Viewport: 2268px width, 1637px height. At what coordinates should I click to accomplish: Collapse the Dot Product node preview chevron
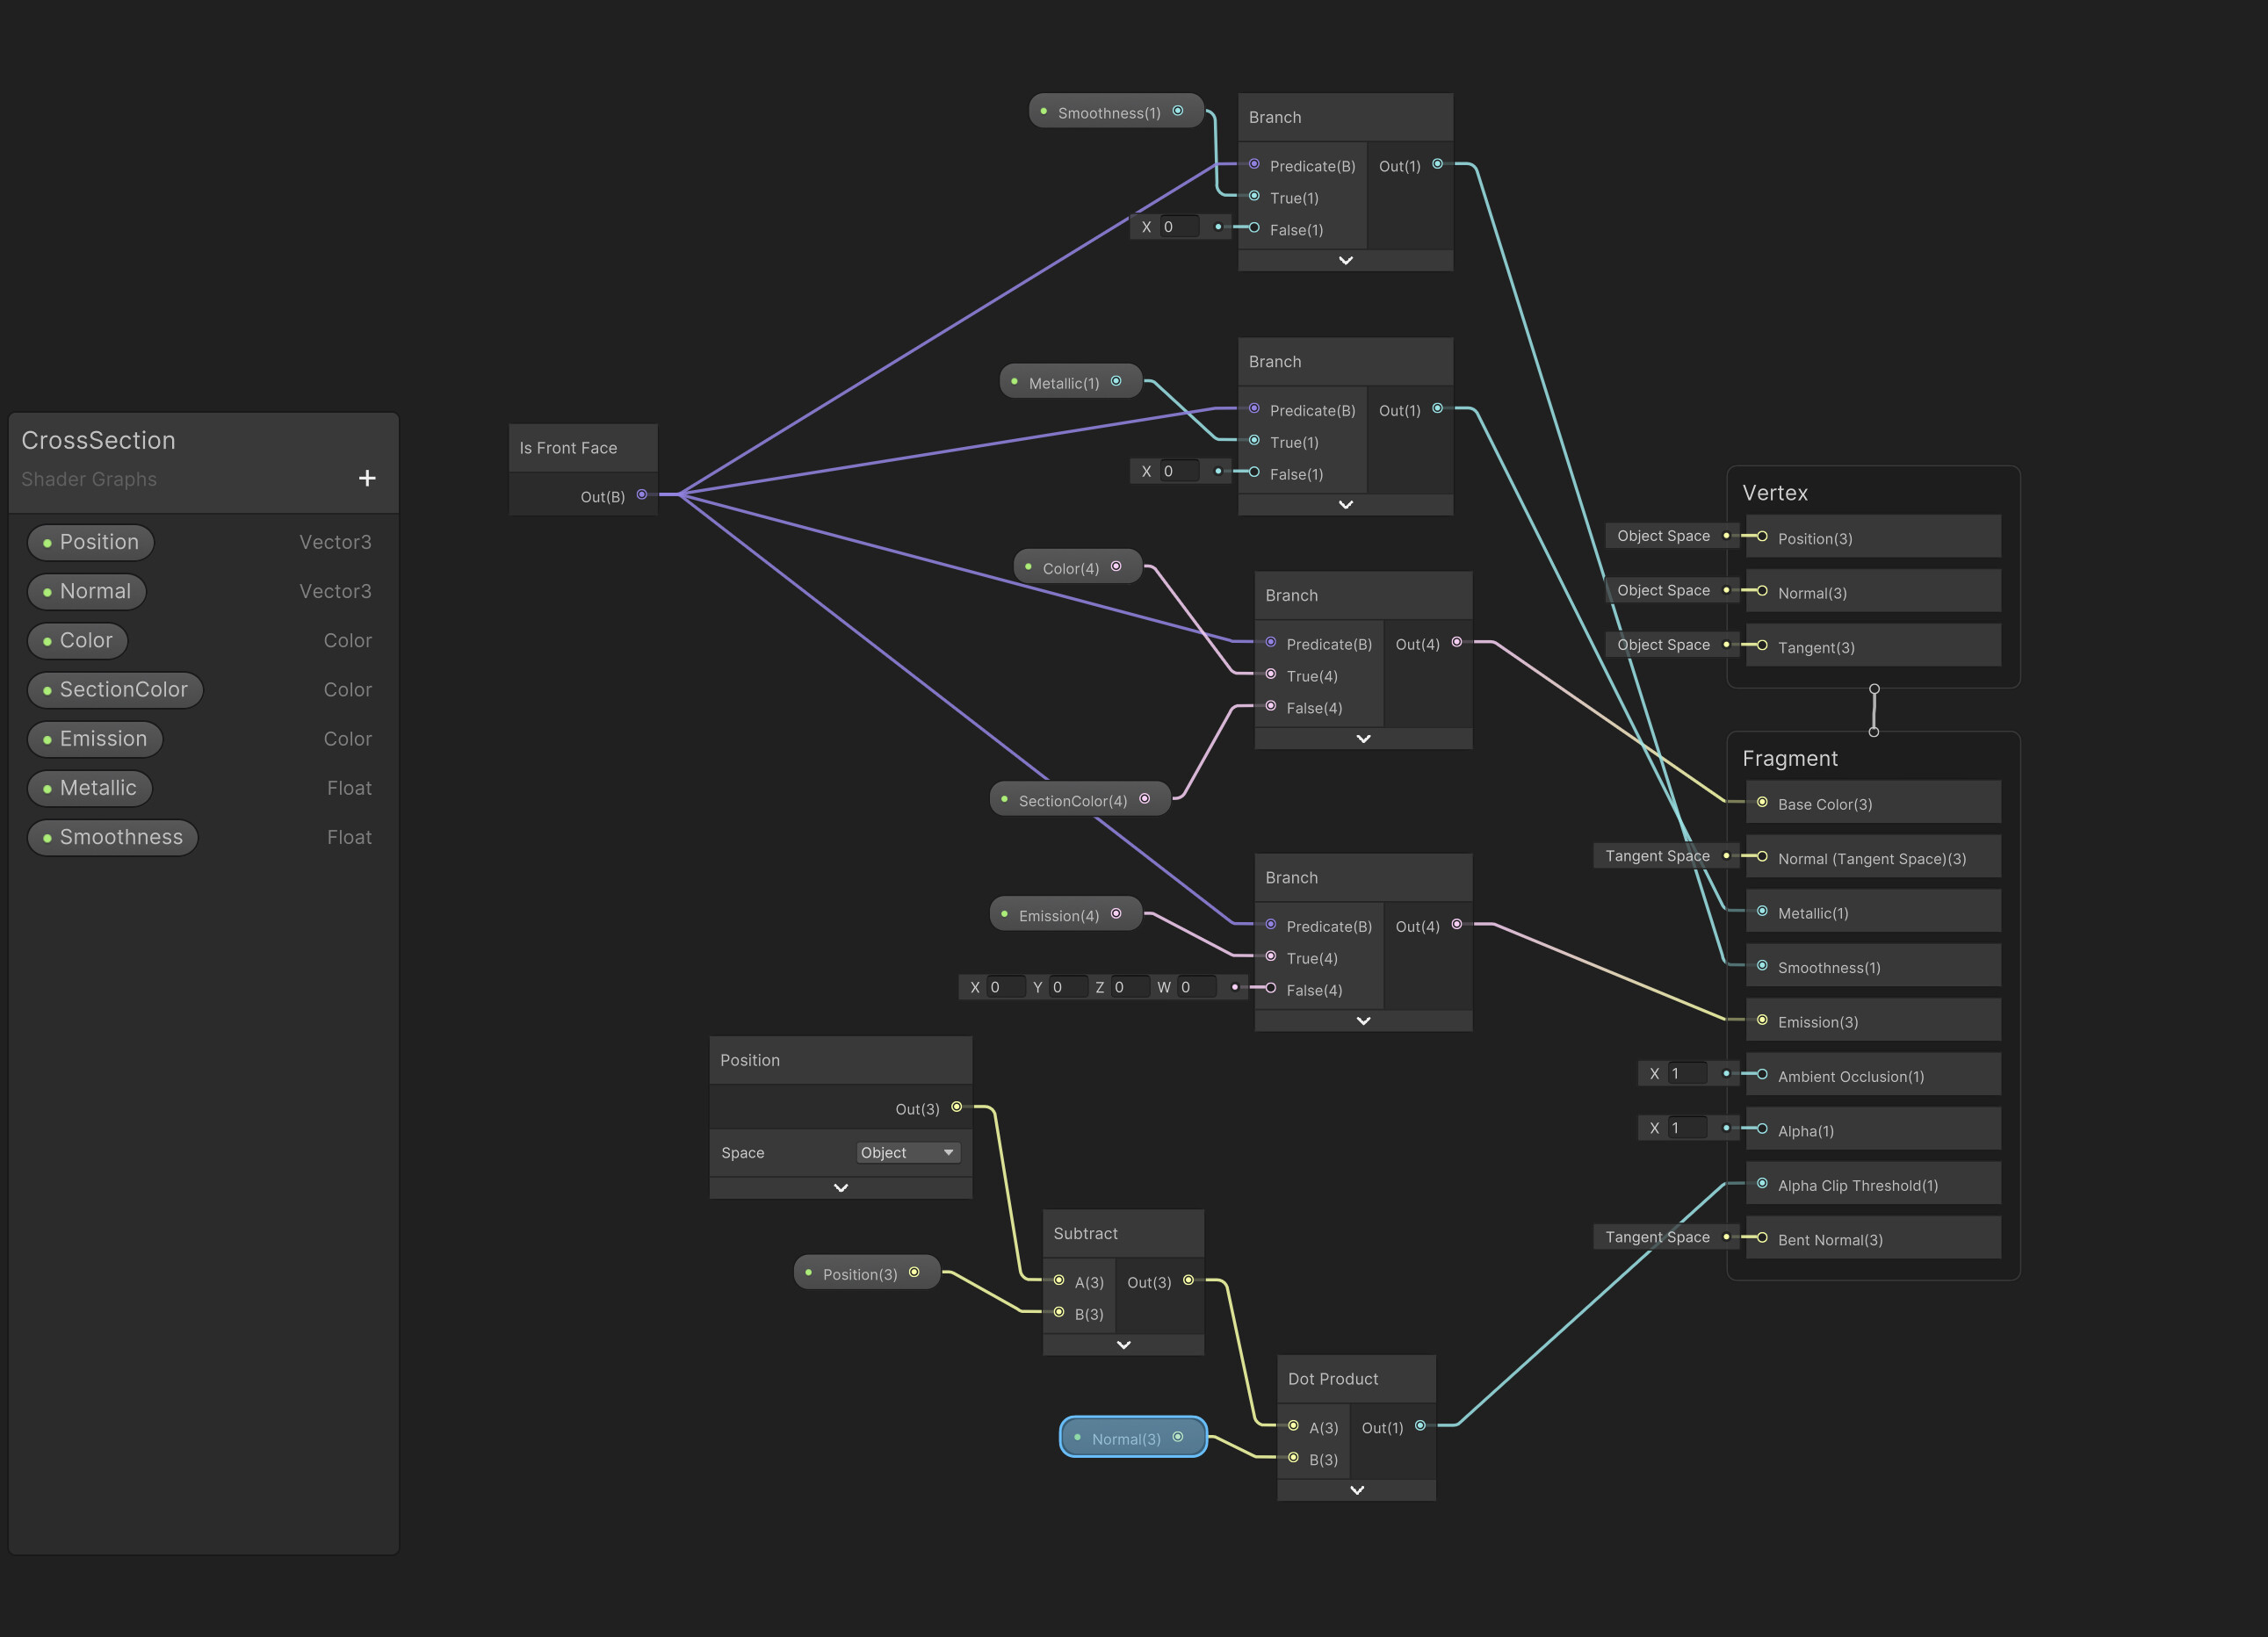pos(1356,1490)
